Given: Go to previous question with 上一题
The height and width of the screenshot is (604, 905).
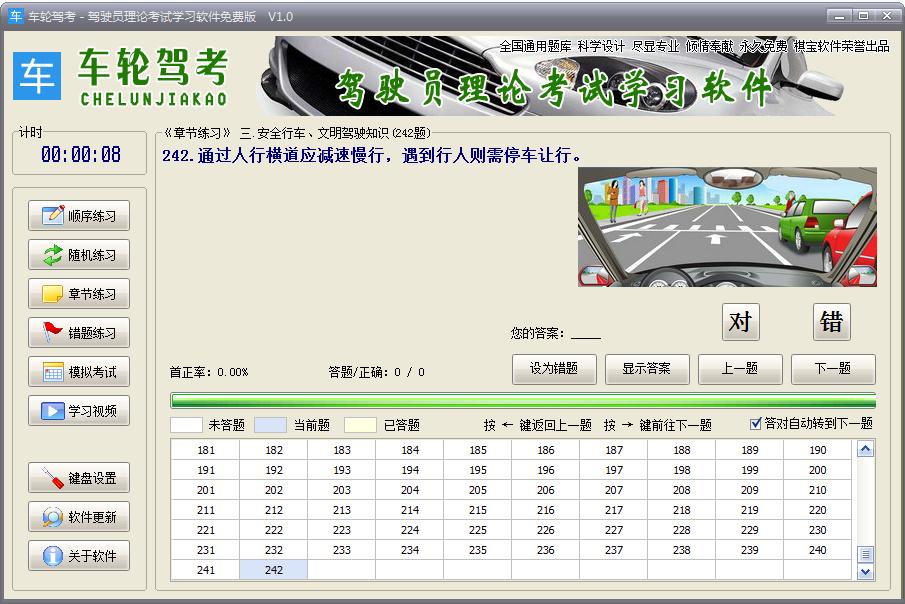Looking at the screenshot, I should click(x=740, y=369).
